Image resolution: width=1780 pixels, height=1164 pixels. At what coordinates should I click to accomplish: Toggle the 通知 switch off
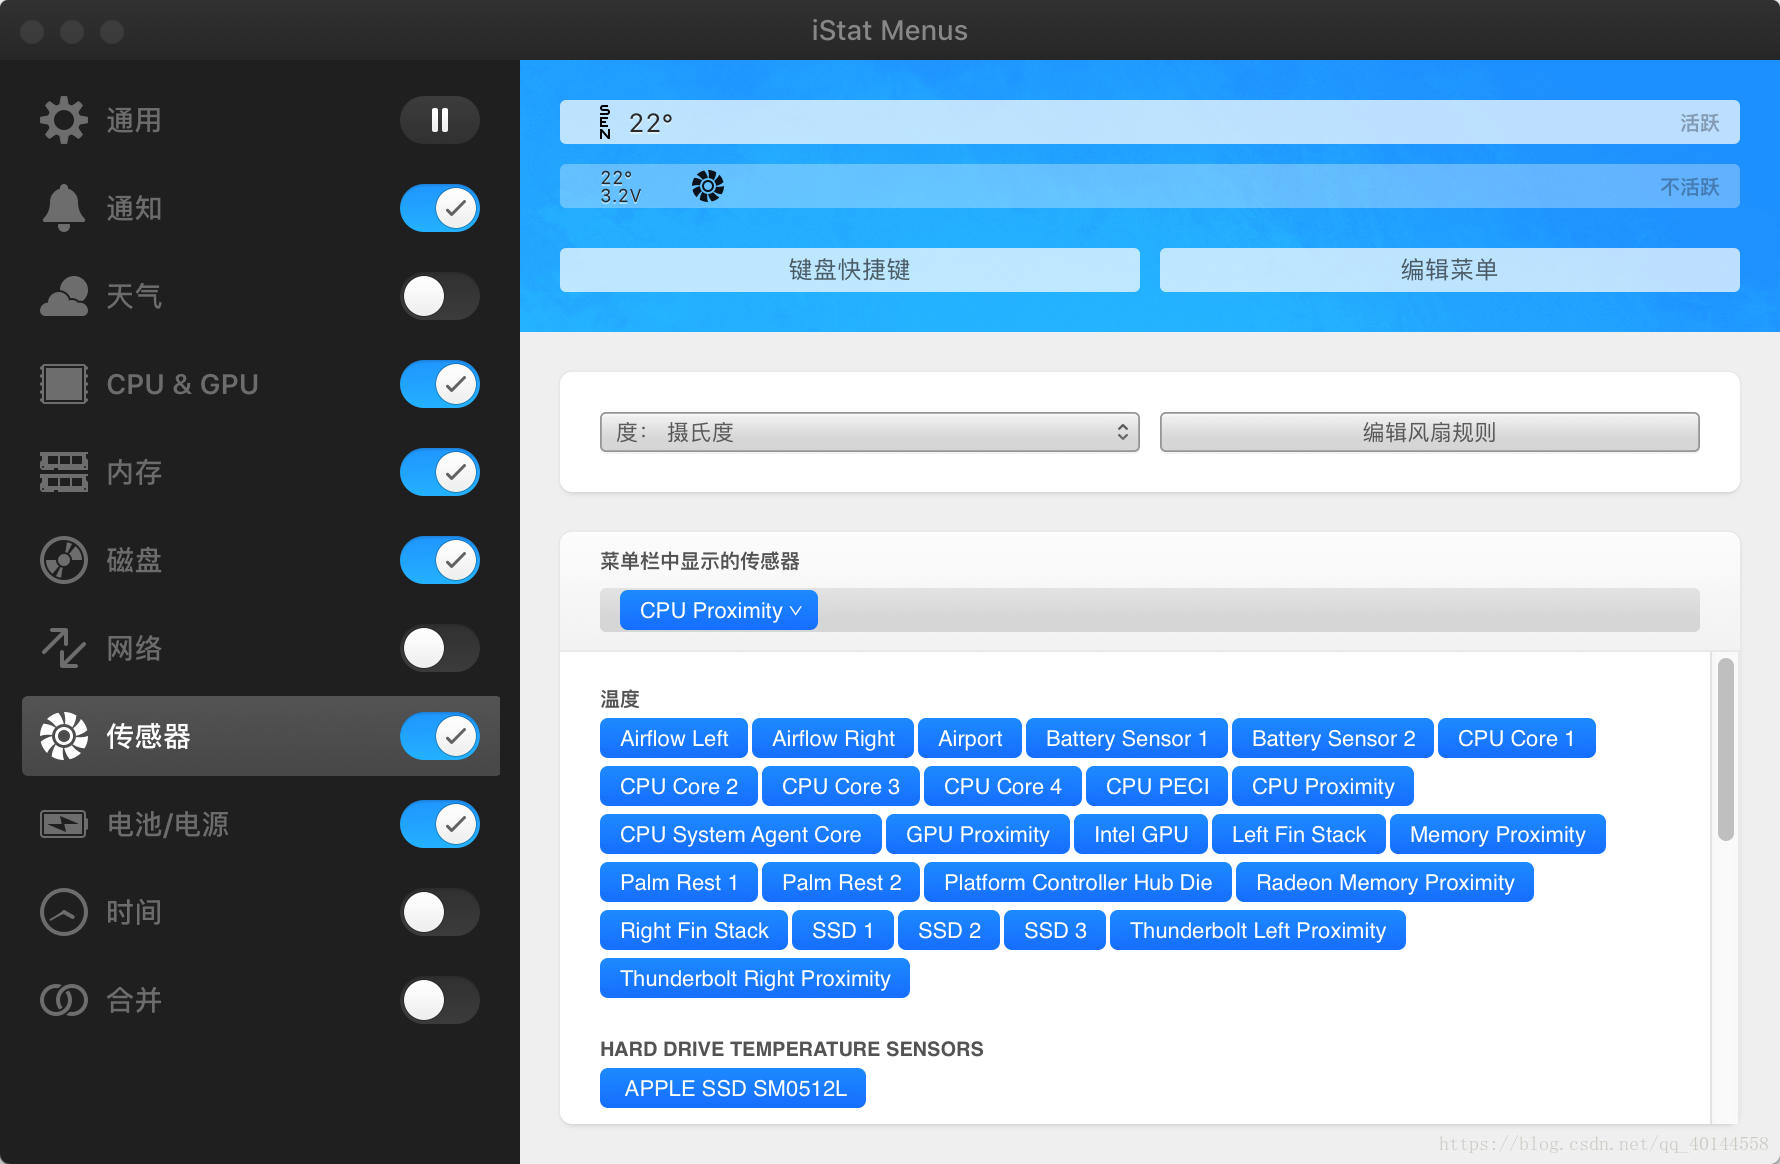440,208
